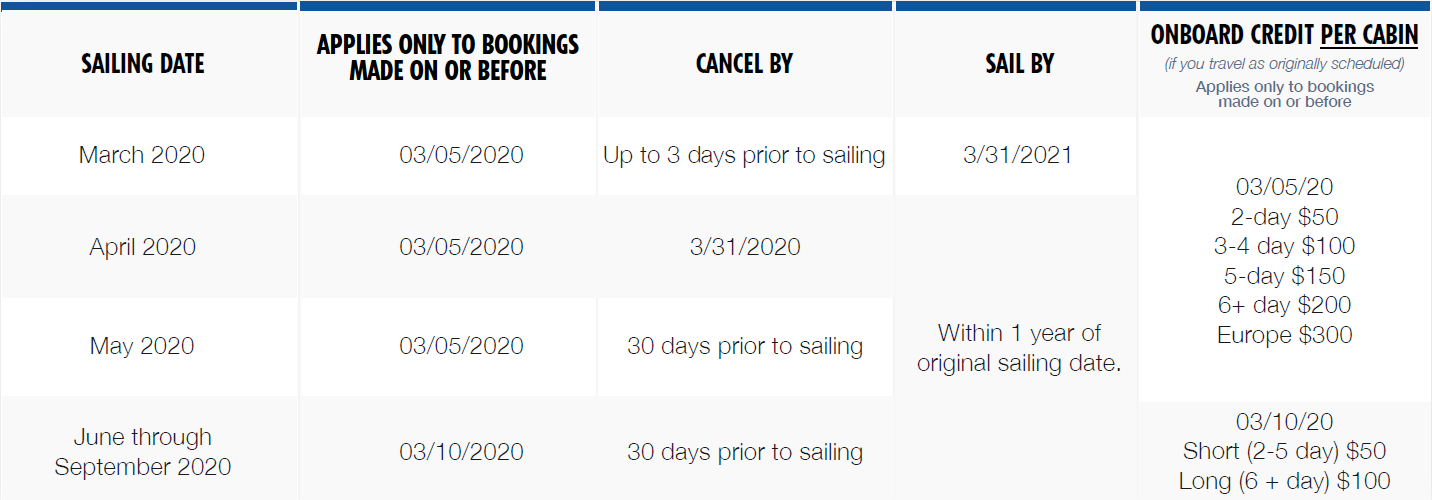Click the June through September 2020 cell
Screen dimensions: 1432x500
coord(142,452)
